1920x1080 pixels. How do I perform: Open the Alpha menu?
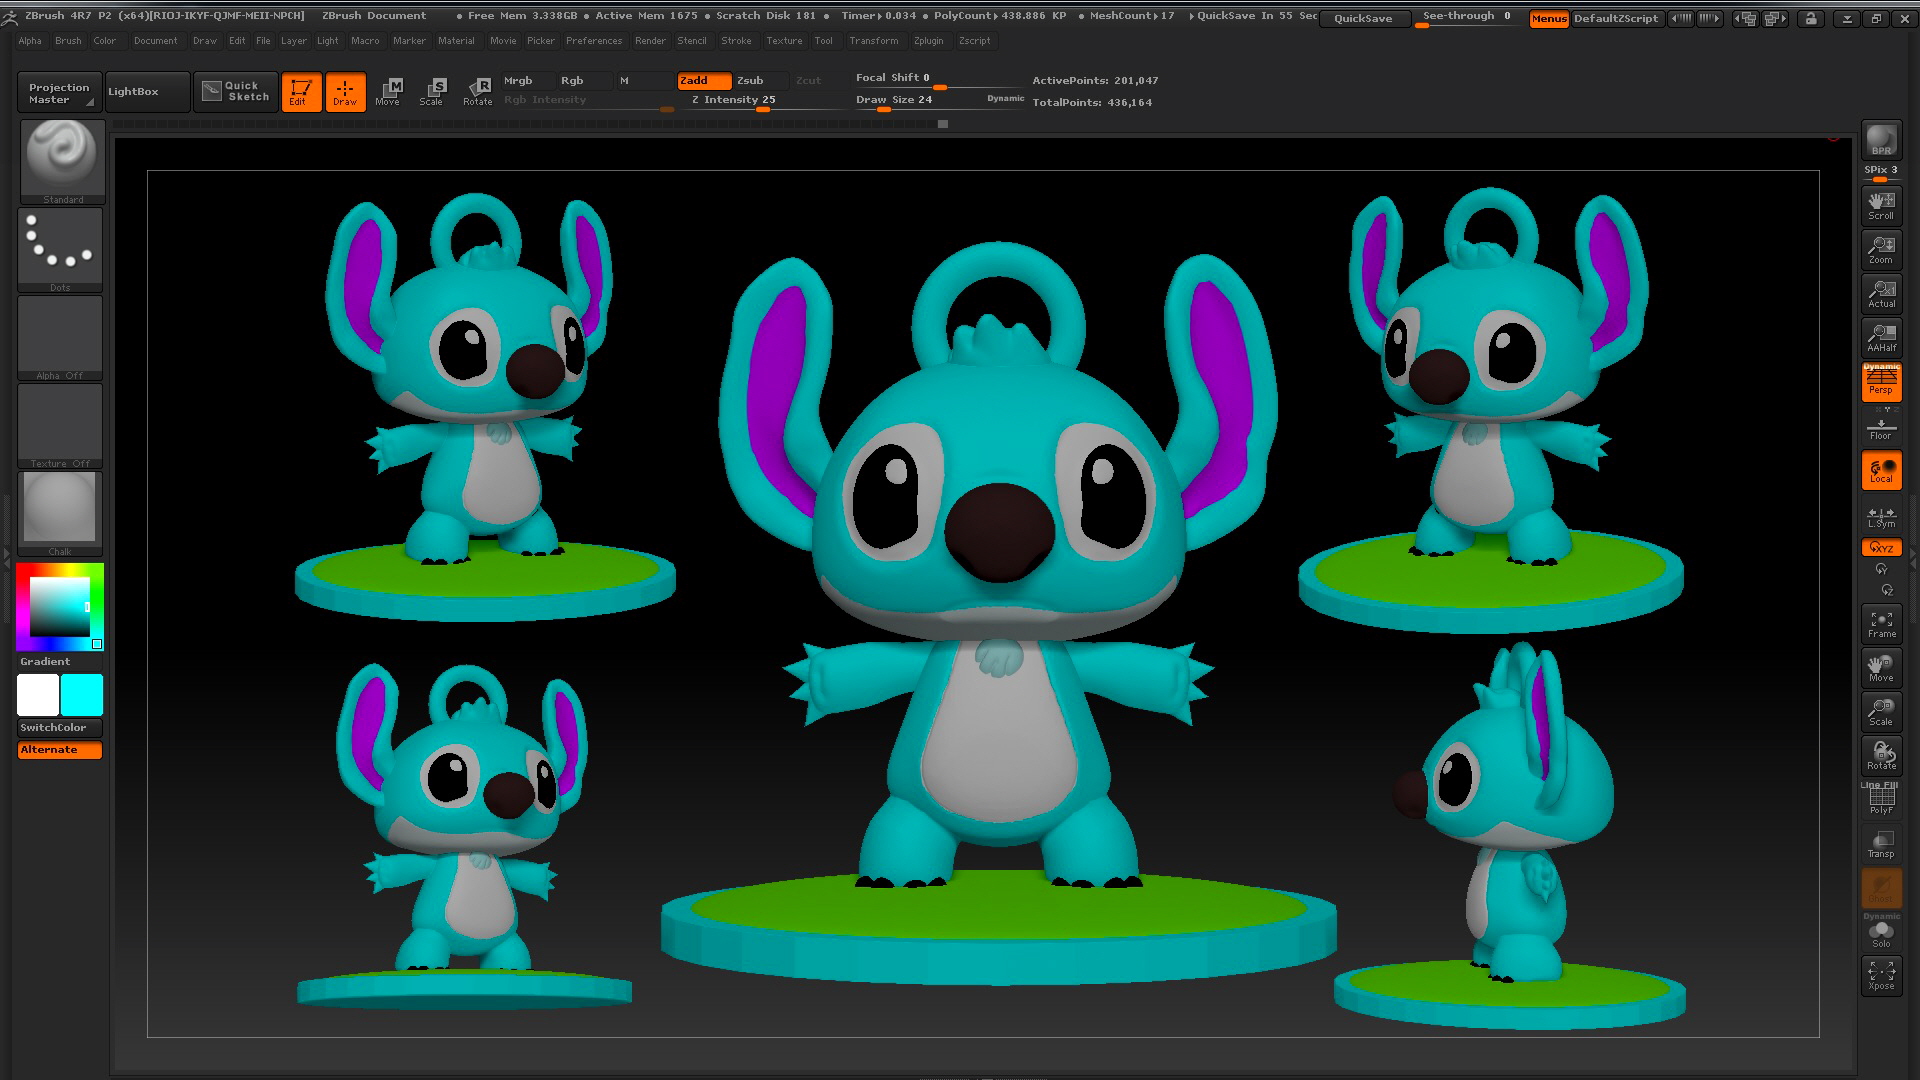(x=30, y=41)
